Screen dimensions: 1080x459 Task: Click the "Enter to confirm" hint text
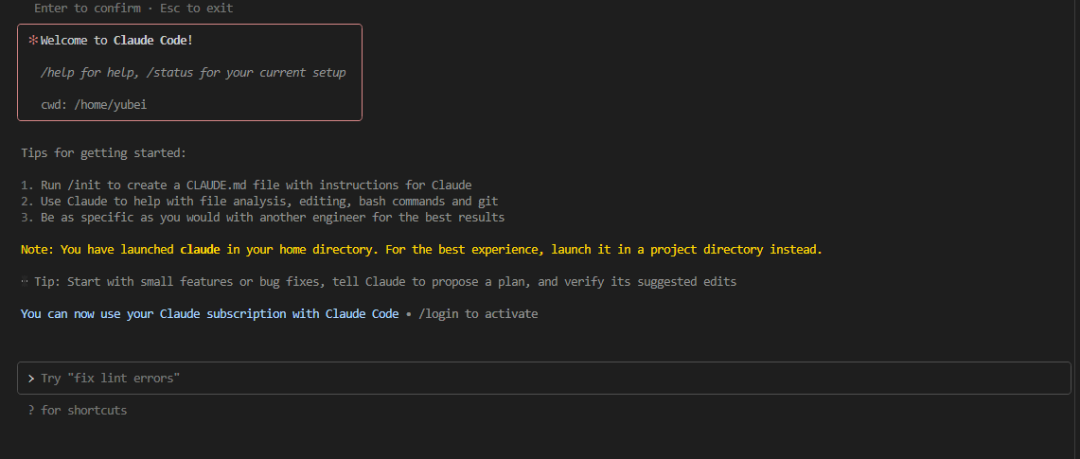pyautogui.click(x=87, y=8)
